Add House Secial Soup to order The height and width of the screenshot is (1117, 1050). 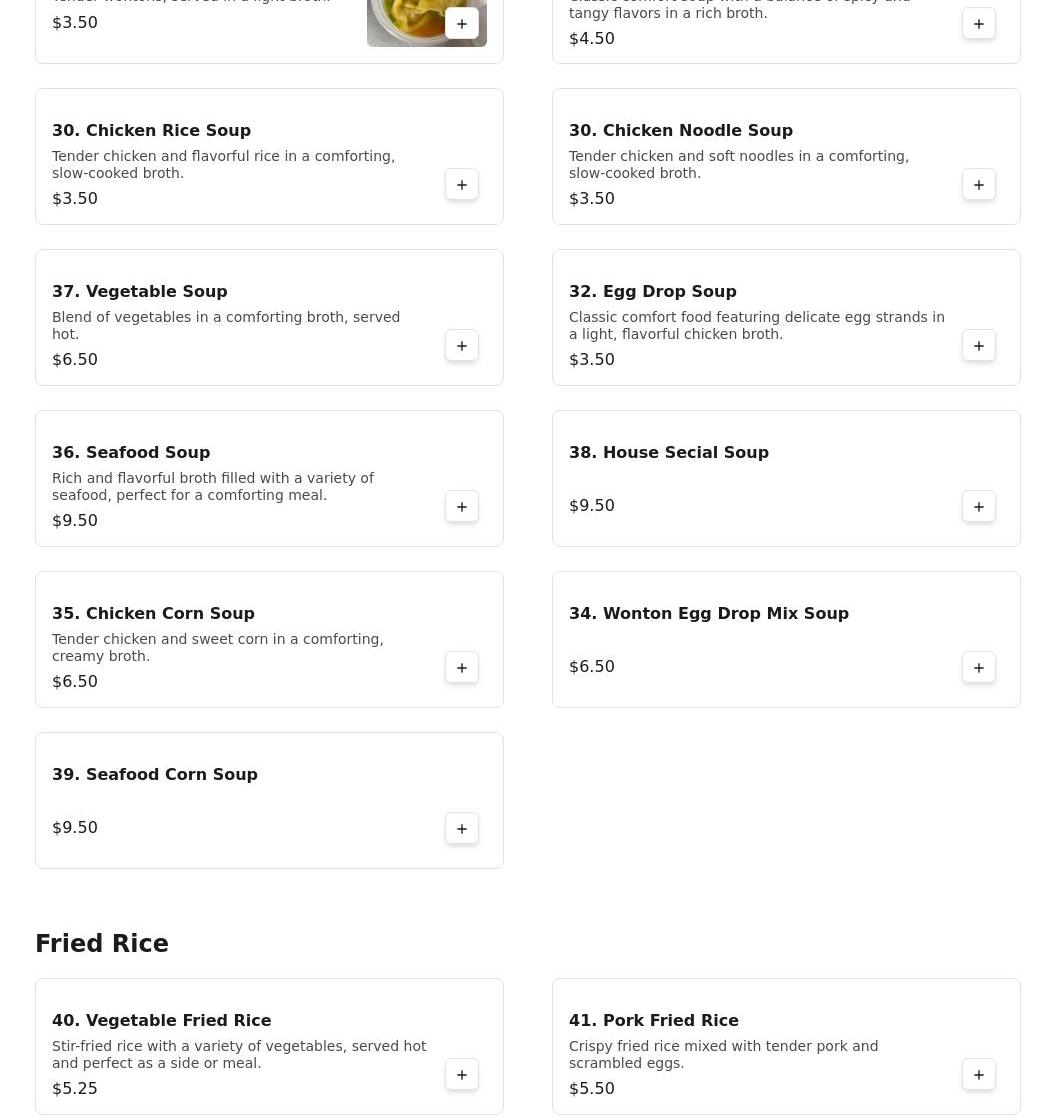979,506
